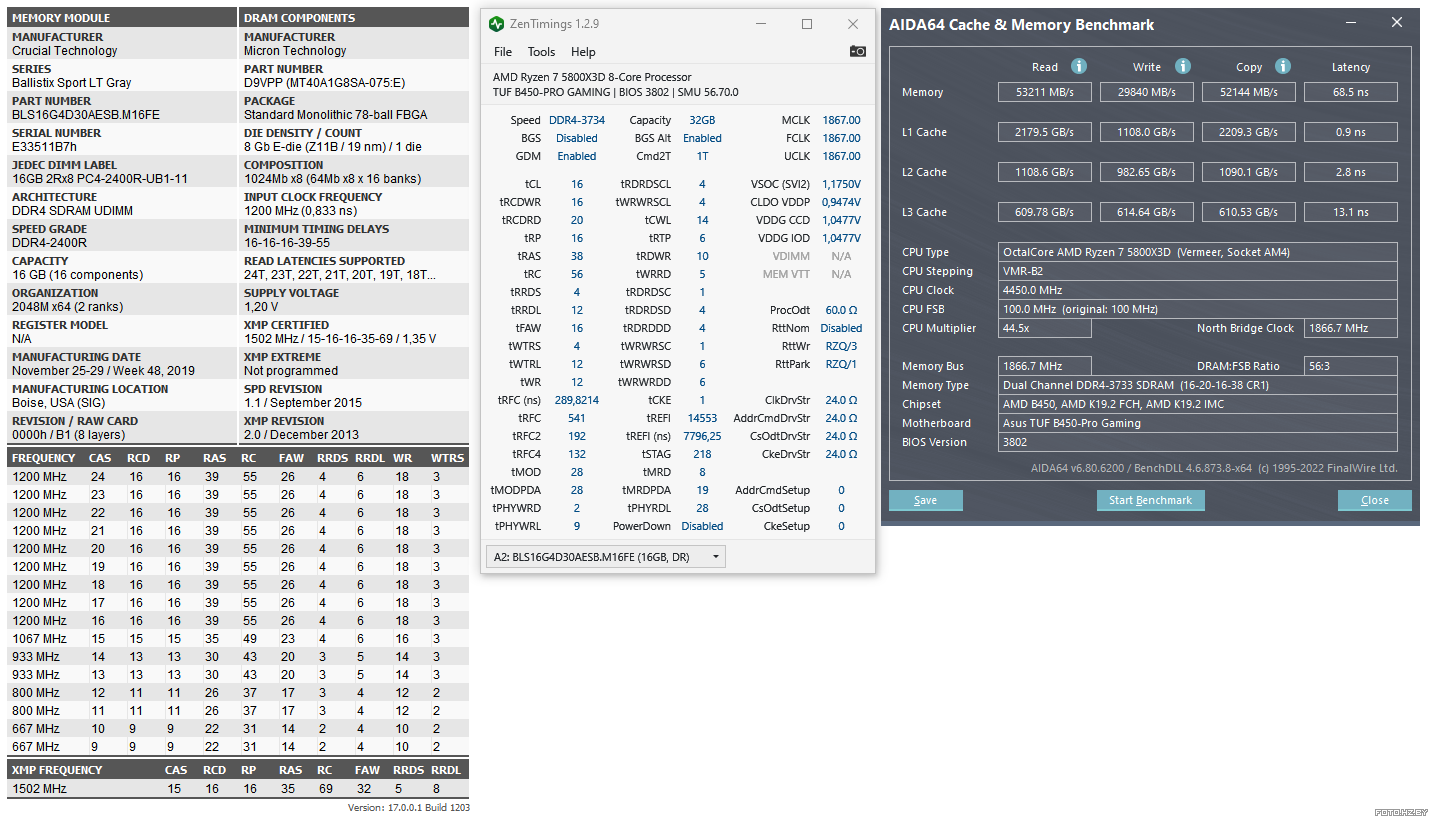
Task: Click the Close button in AIDA64
Action: click(1375, 500)
